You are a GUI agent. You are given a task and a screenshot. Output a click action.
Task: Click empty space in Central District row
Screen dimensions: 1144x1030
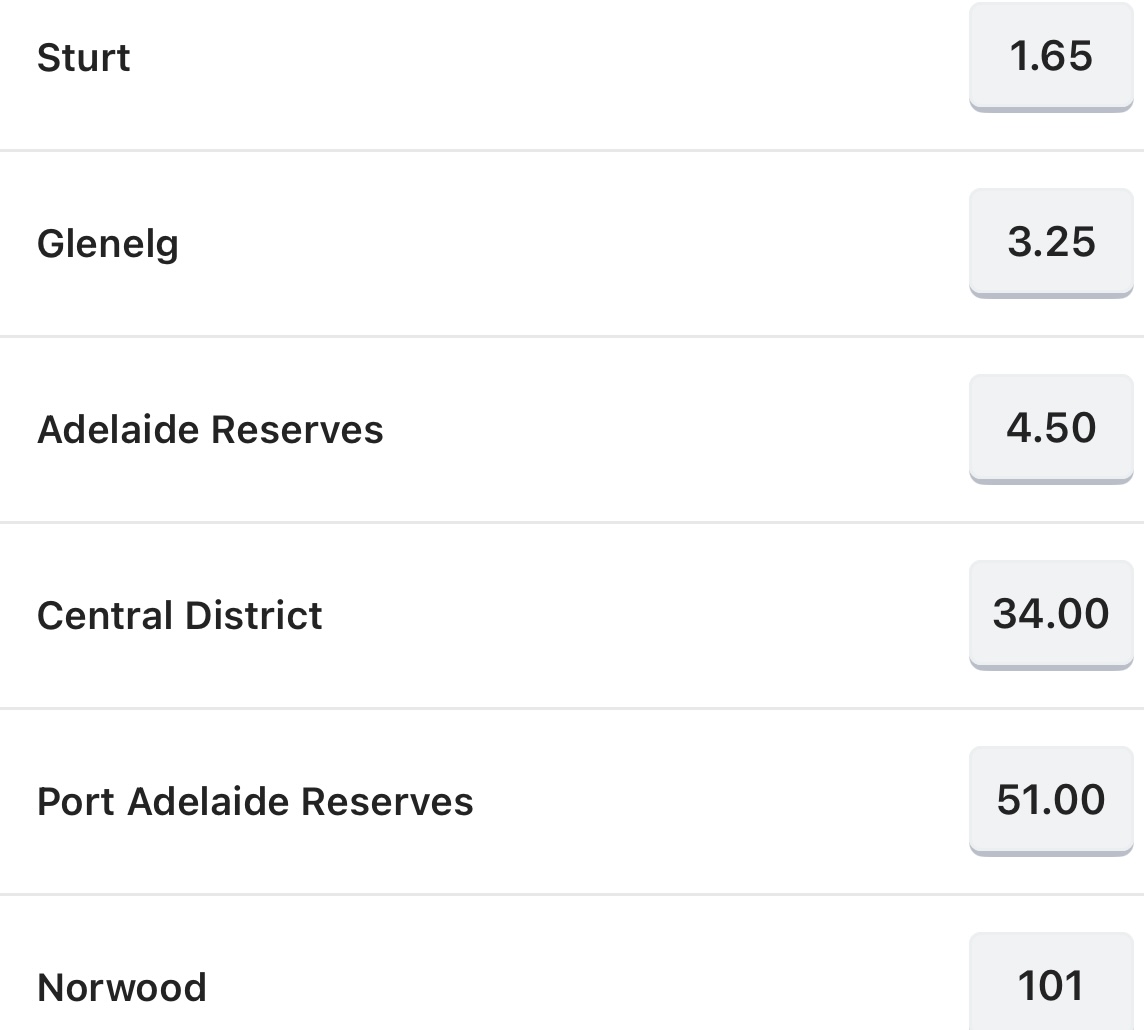(x=642, y=615)
